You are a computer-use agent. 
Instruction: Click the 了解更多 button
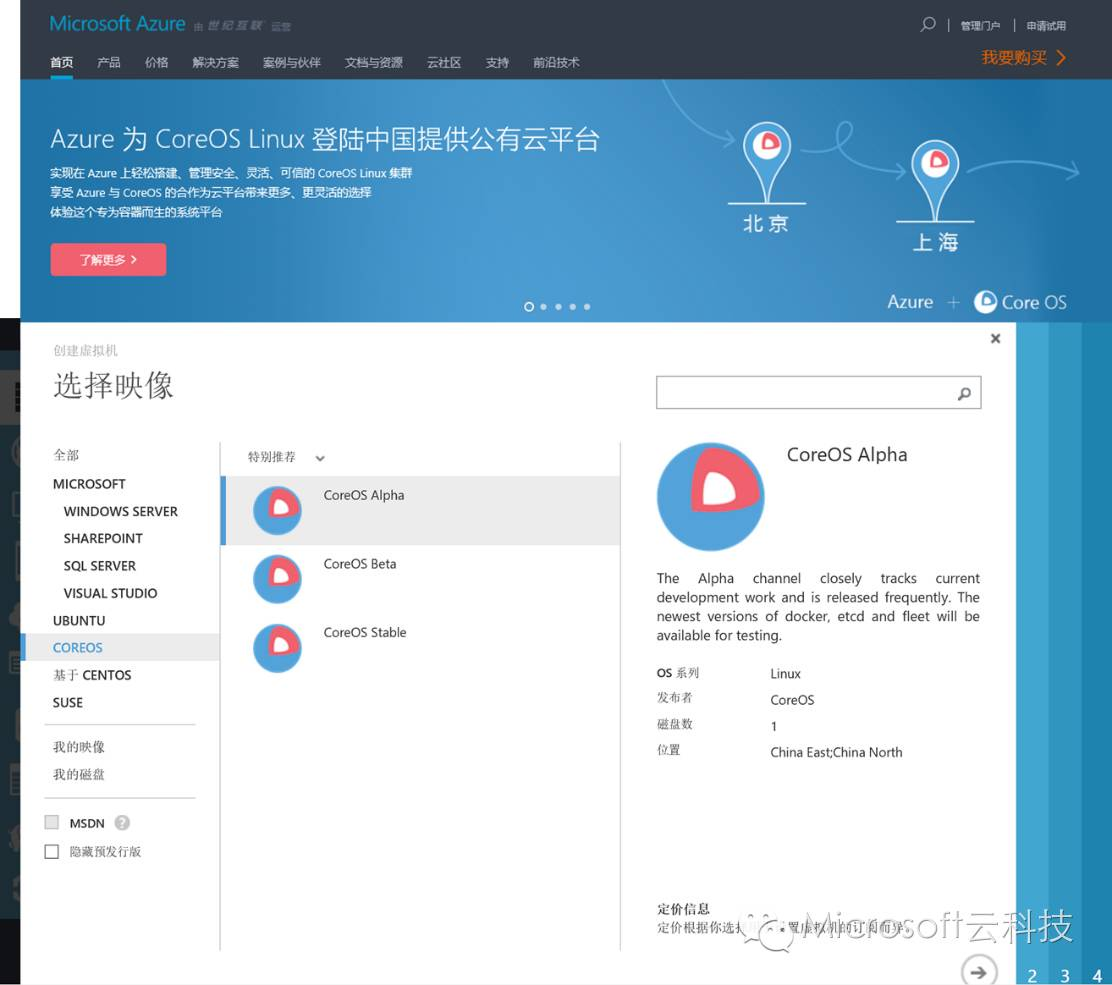click(x=109, y=260)
